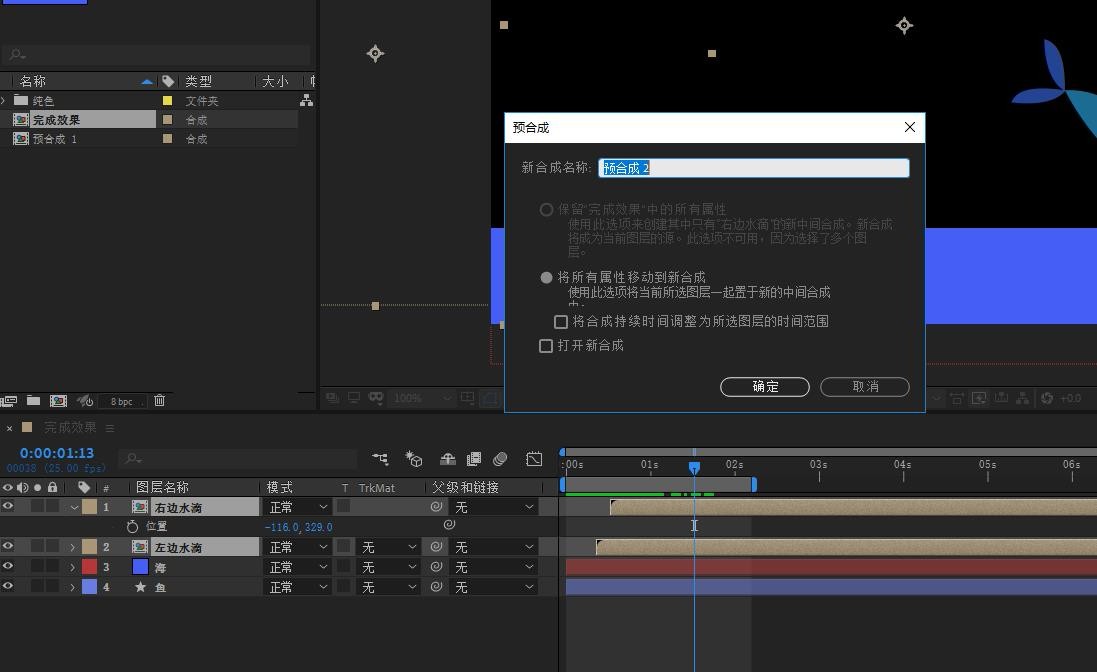Click the label tag column icon in project panel
This screenshot has height=672, width=1097.
coord(168,81)
